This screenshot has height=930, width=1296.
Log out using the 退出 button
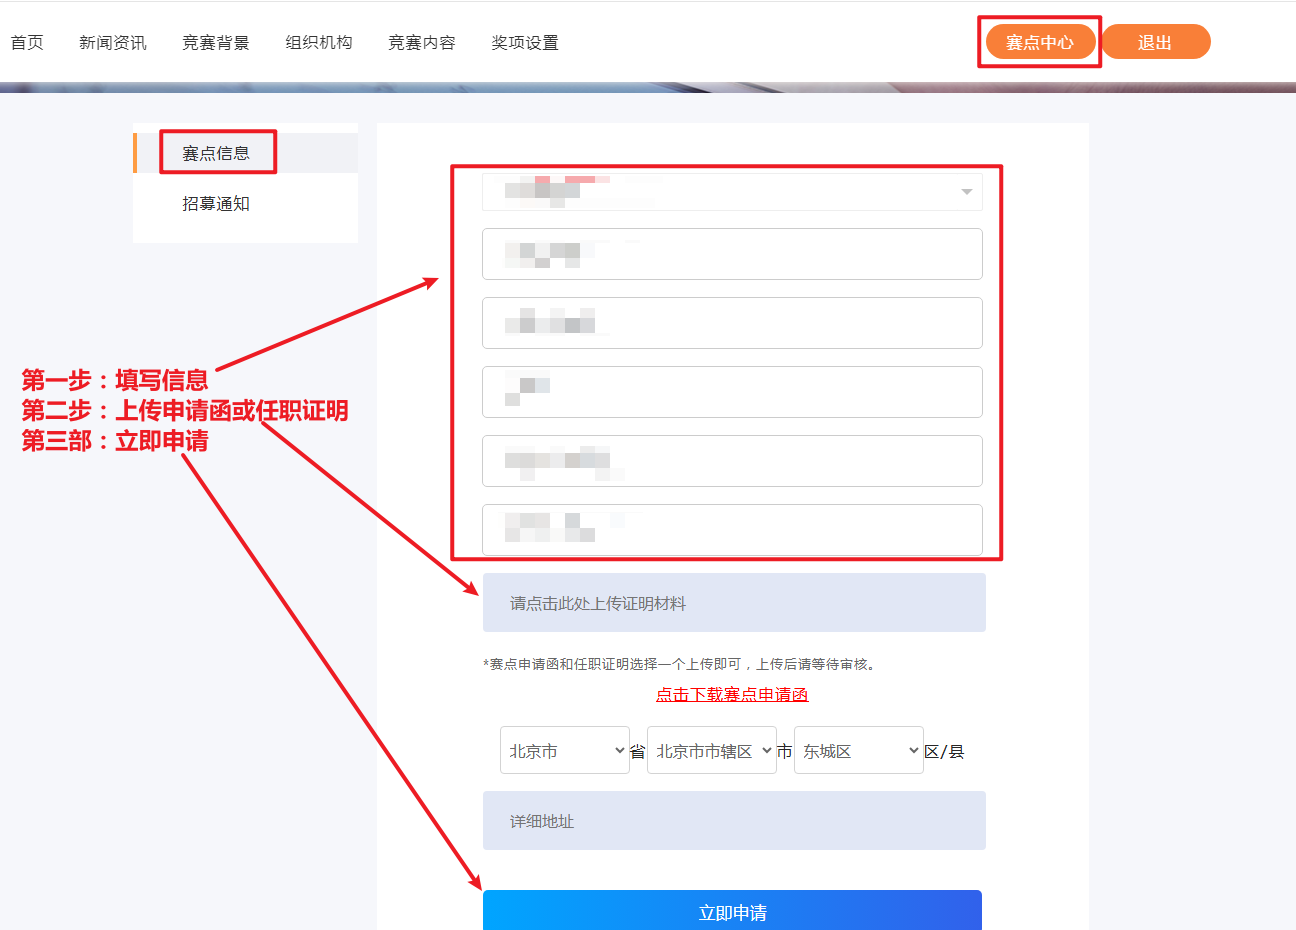tap(1155, 42)
